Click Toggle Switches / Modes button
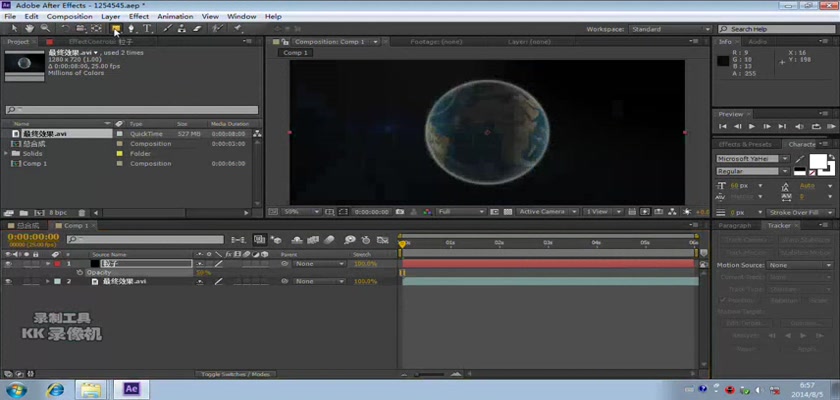Screen dimensions: 840x400 click(236, 374)
